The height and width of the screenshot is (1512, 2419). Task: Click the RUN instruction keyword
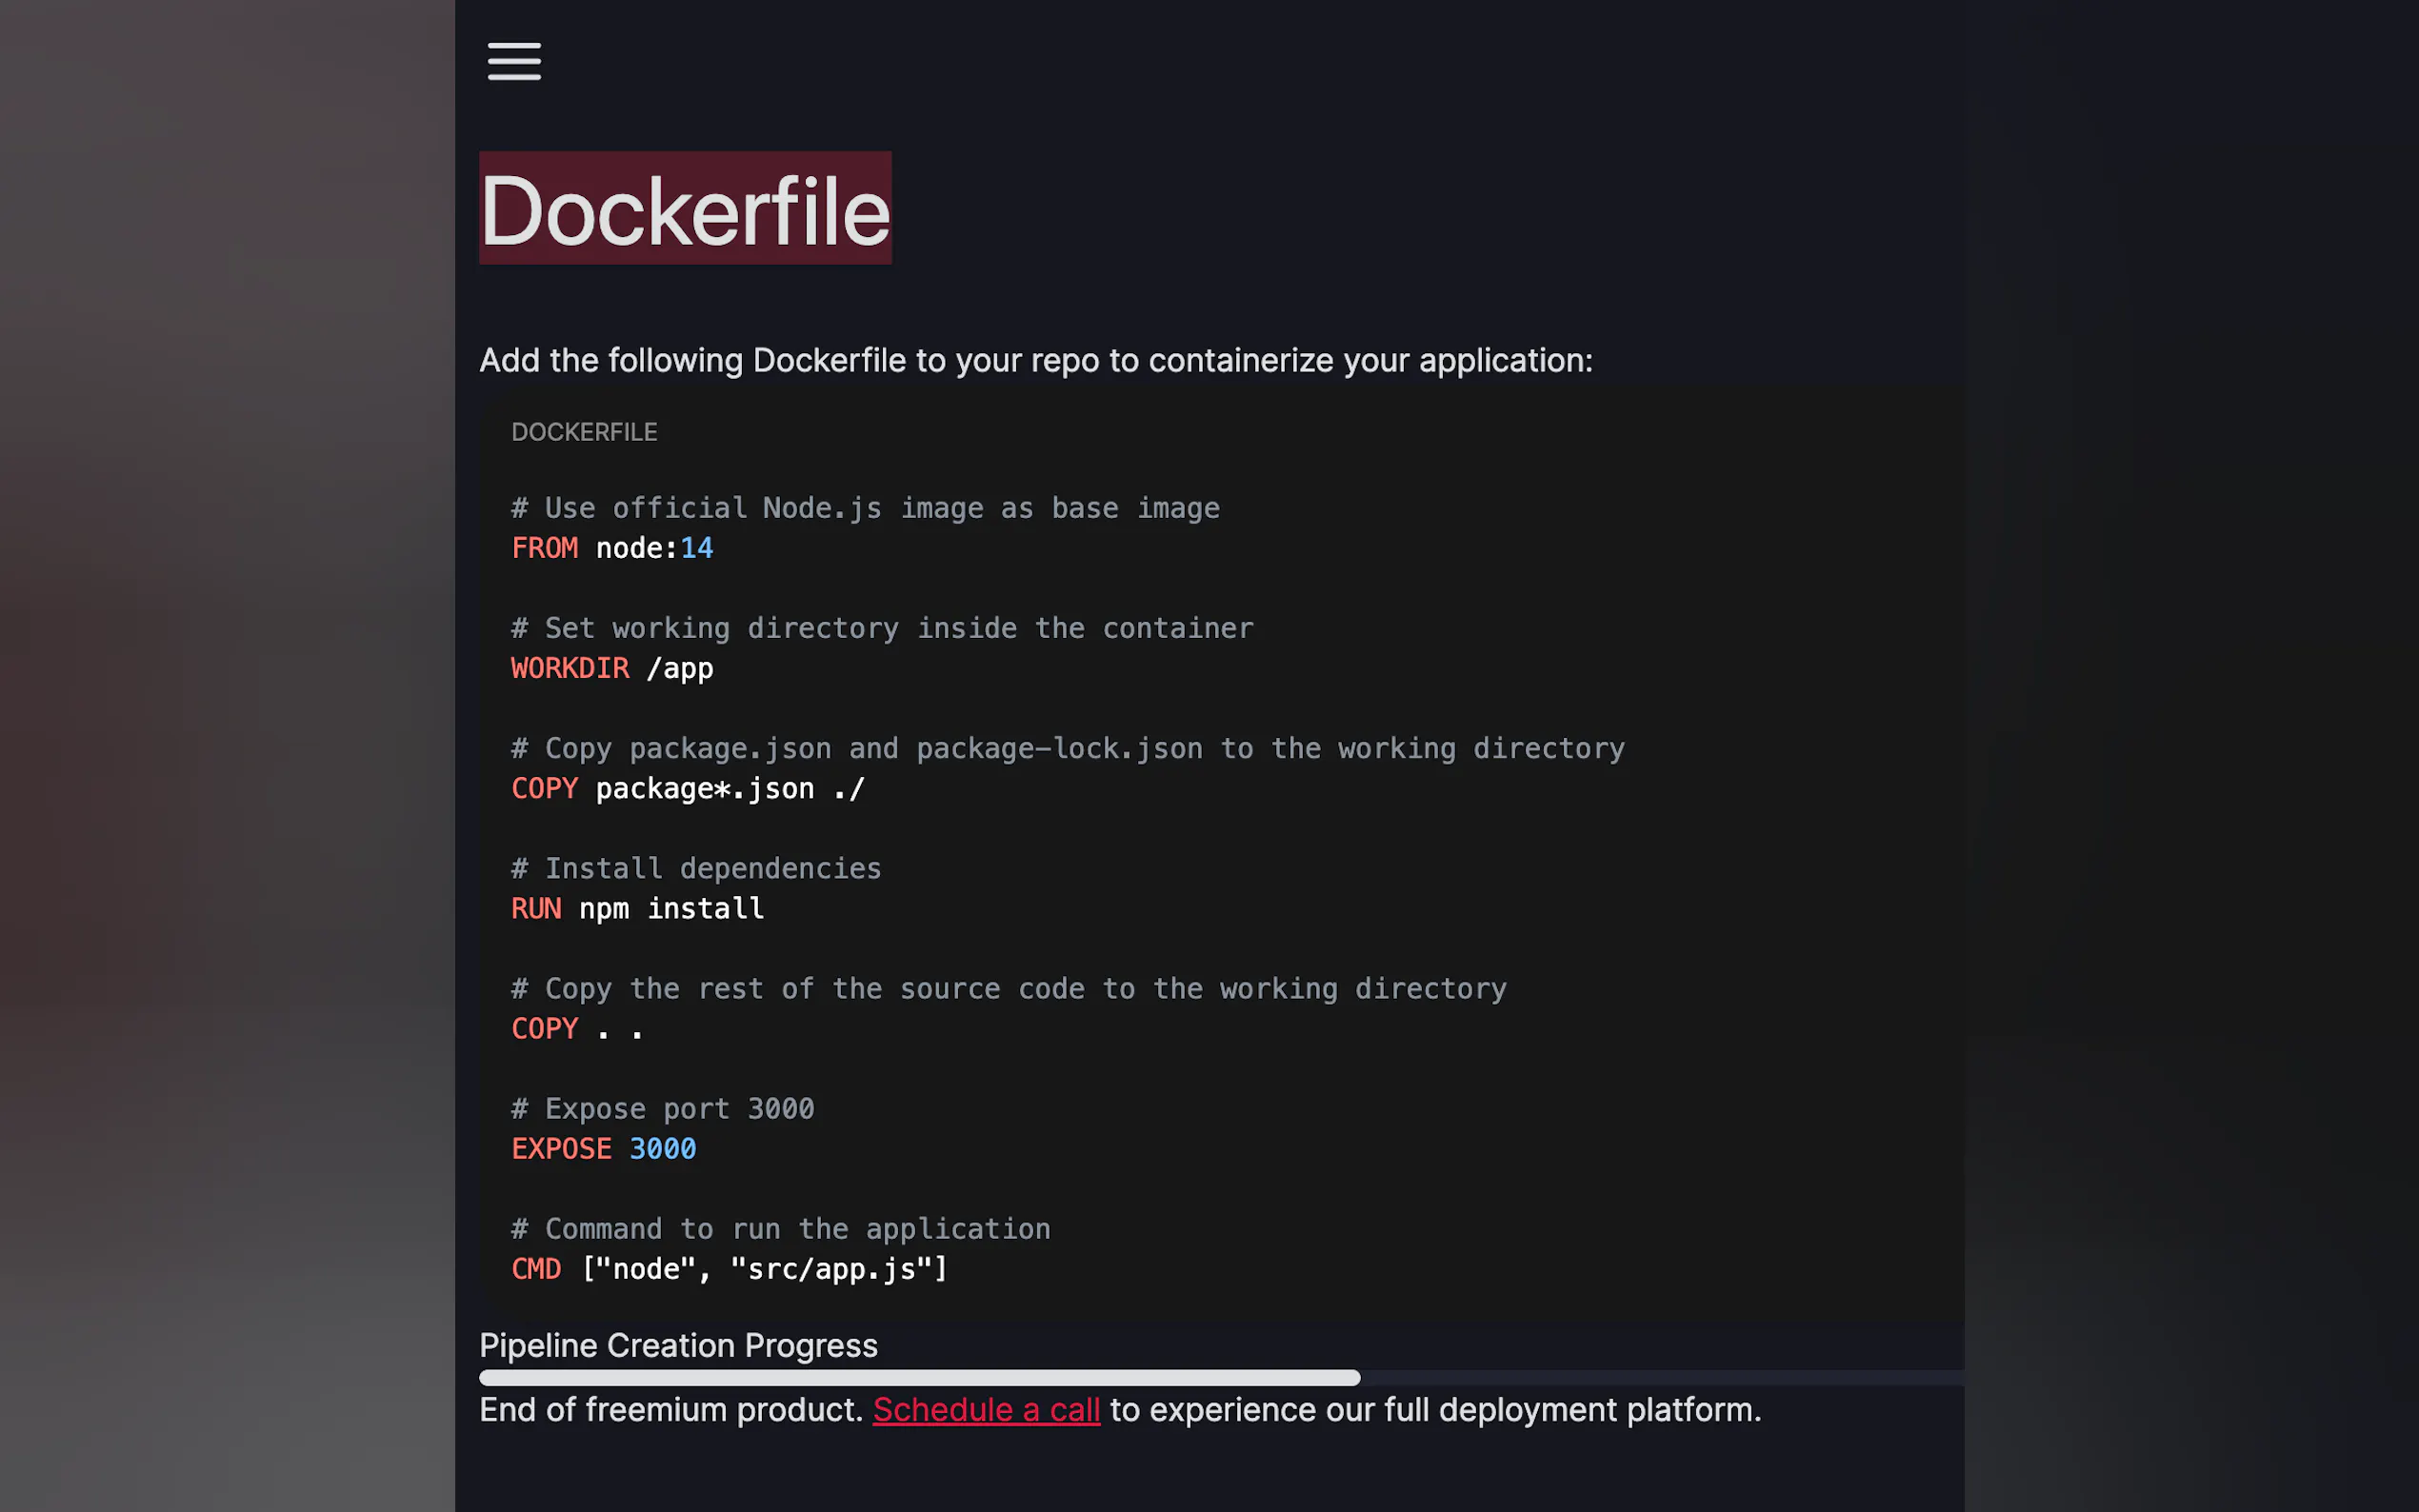(x=536, y=909)
